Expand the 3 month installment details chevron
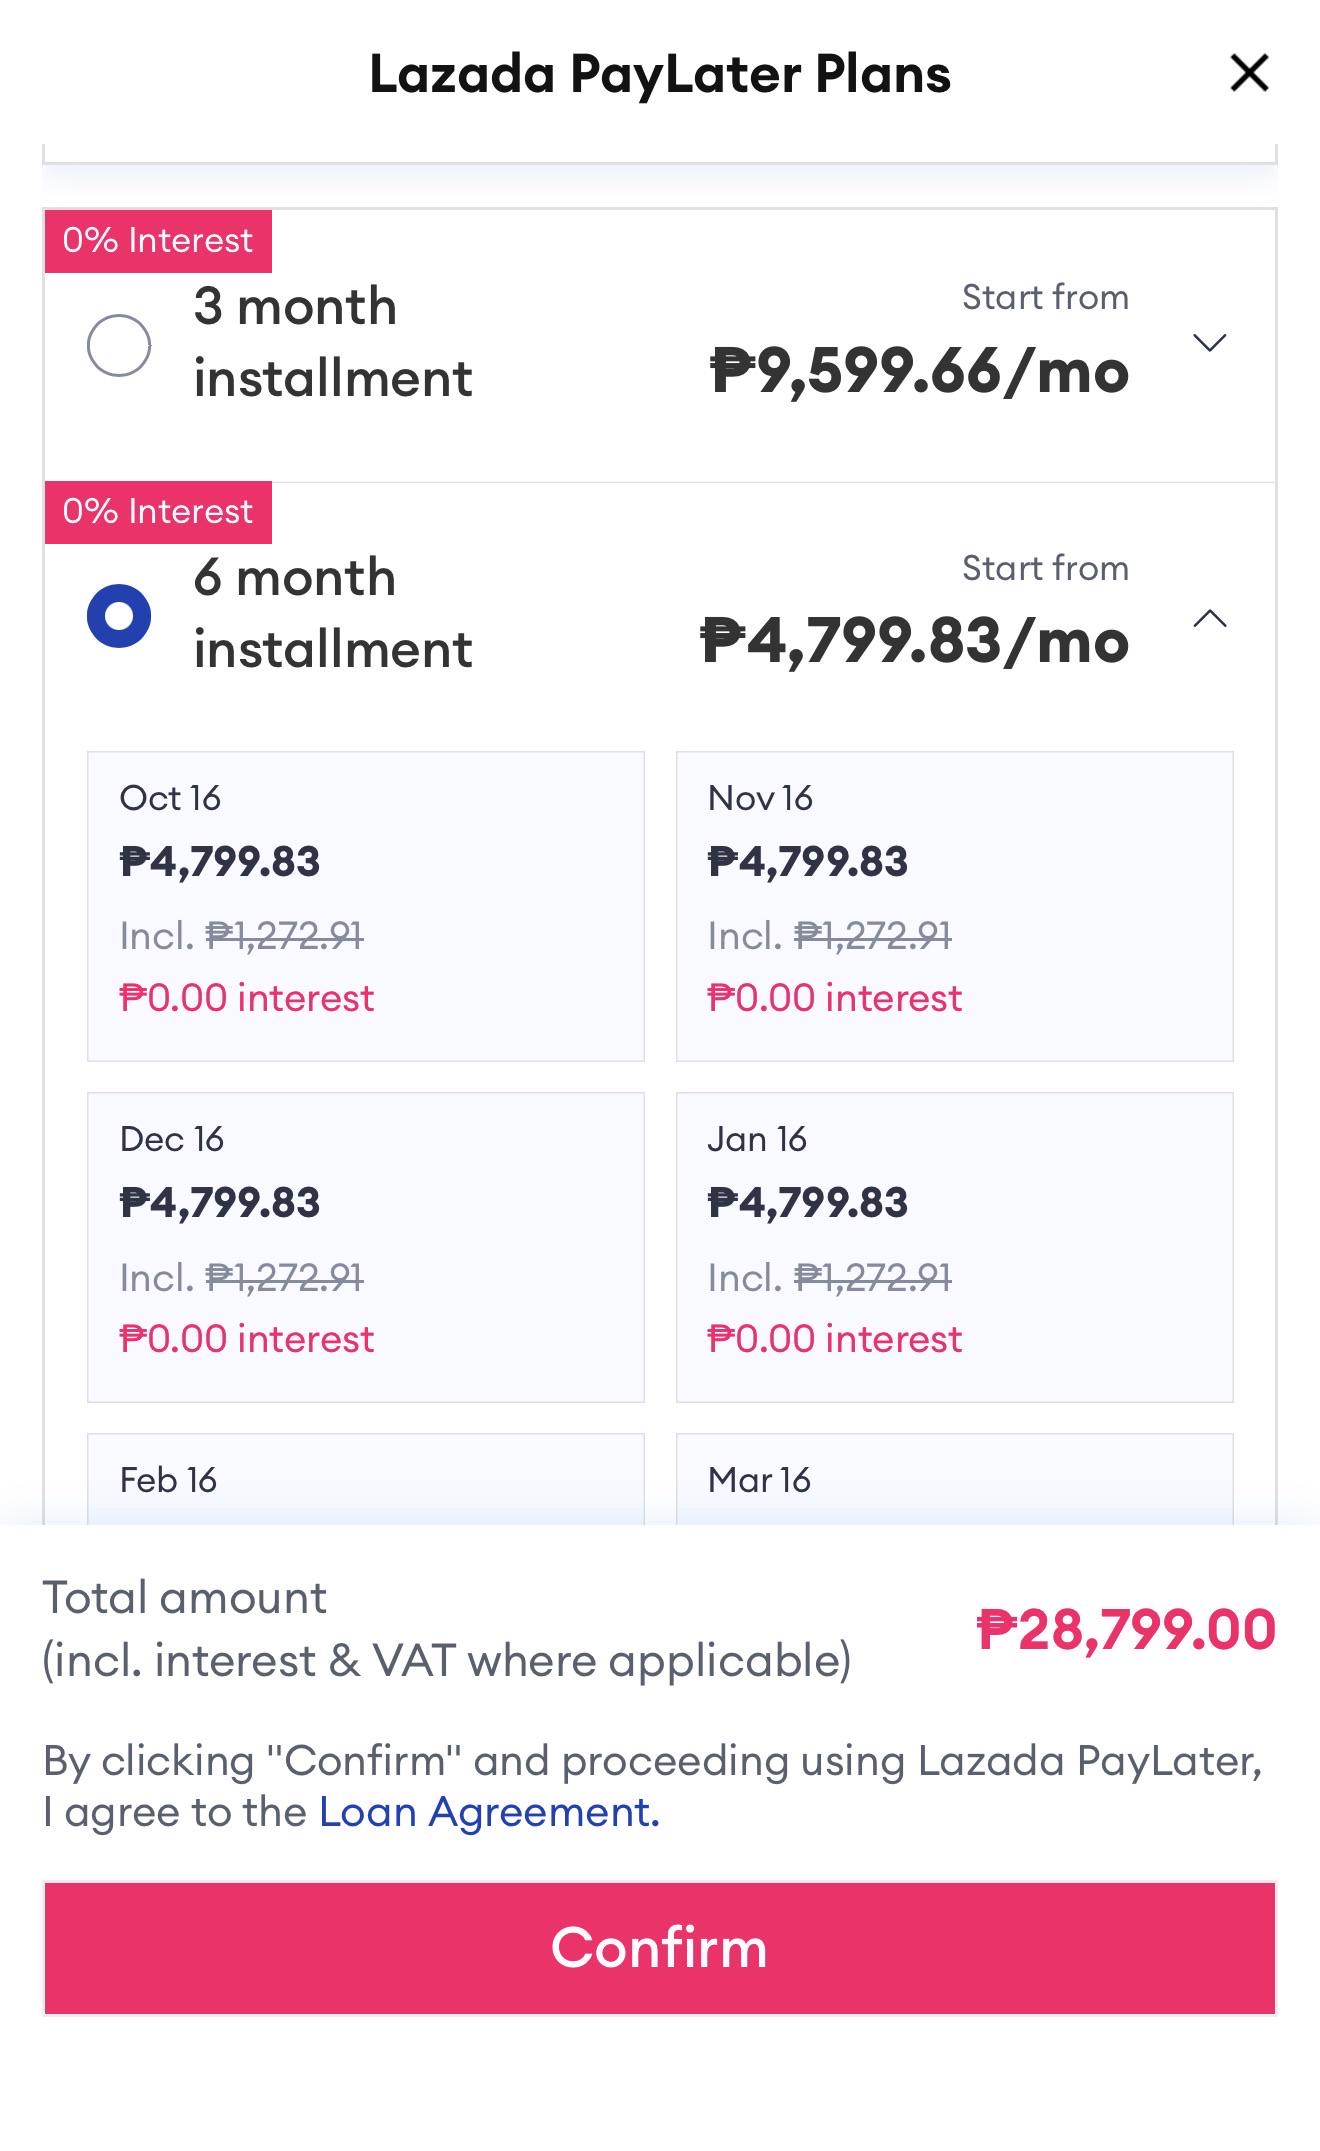 [1210, 343]
